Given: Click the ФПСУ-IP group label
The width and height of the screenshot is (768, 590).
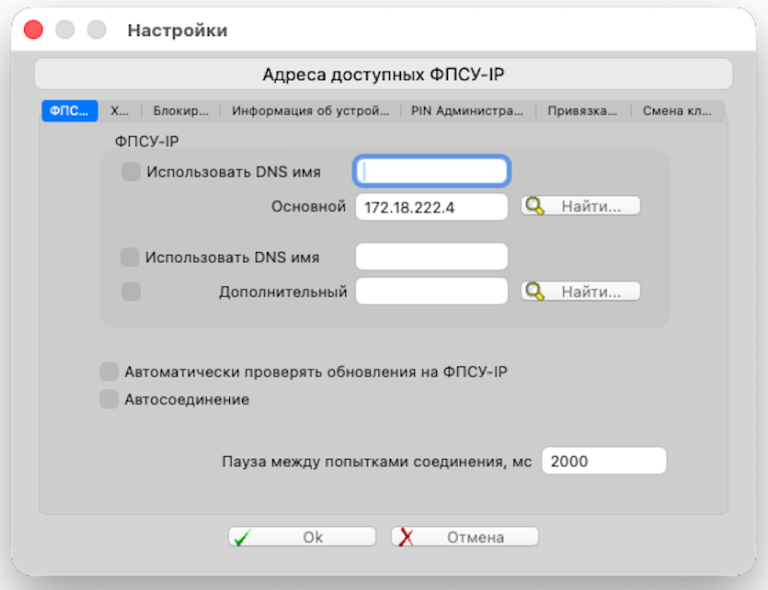Looking at the screenshot, I should [x=147, y=141].
